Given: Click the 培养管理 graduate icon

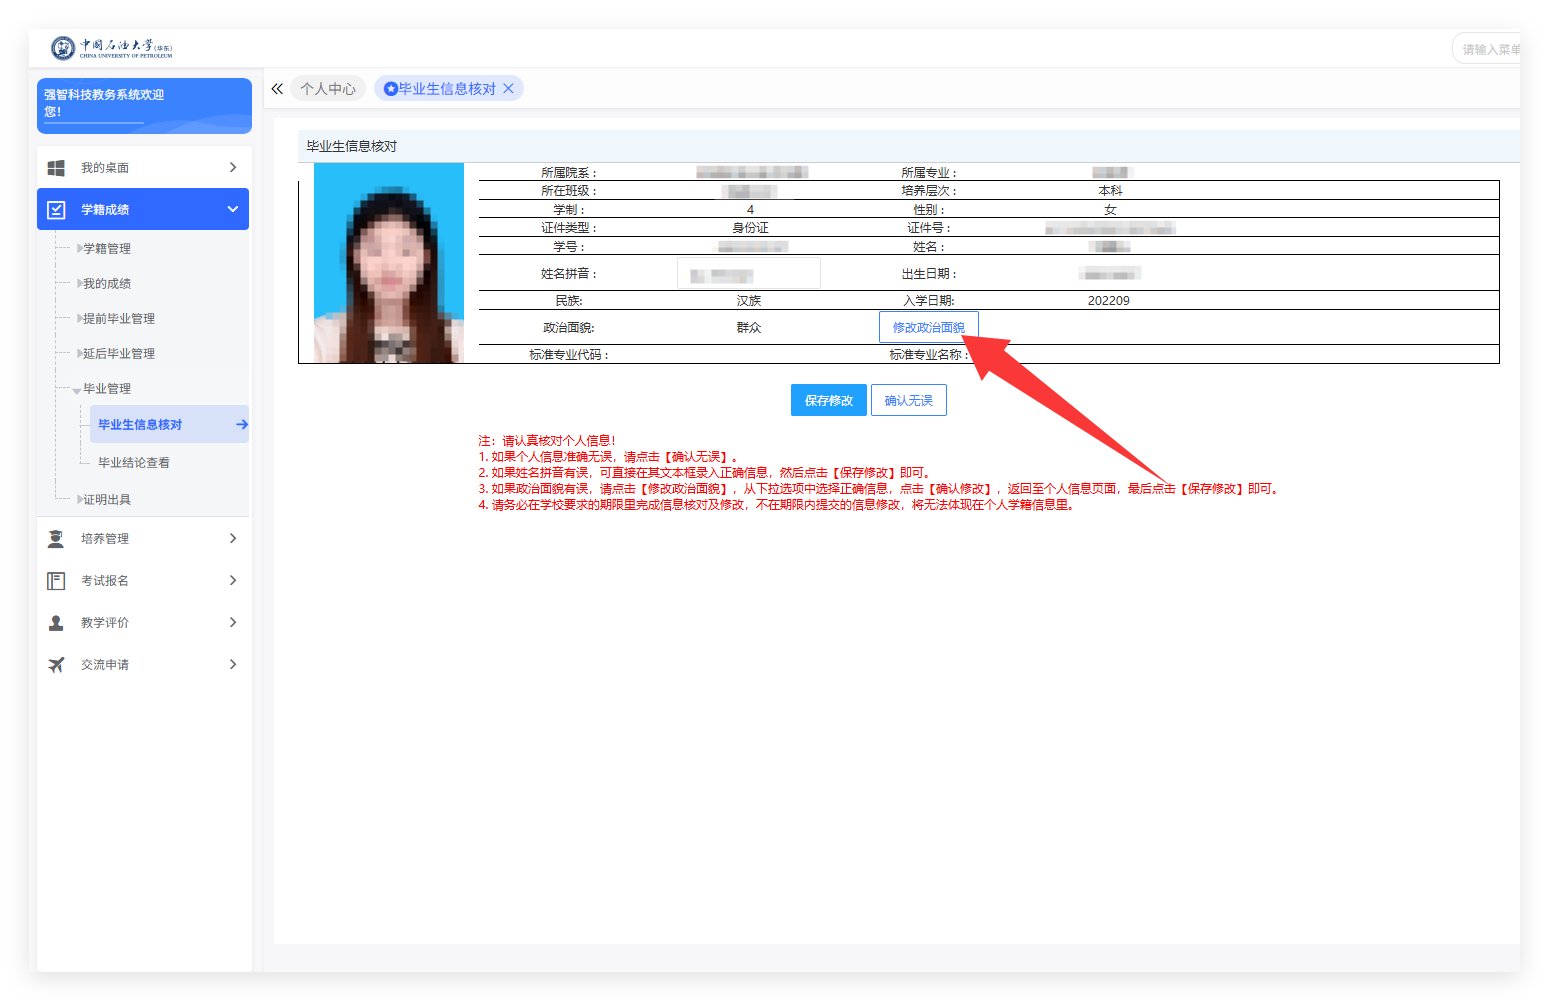Looking at the screenshot, I should [x=56, y=539].
